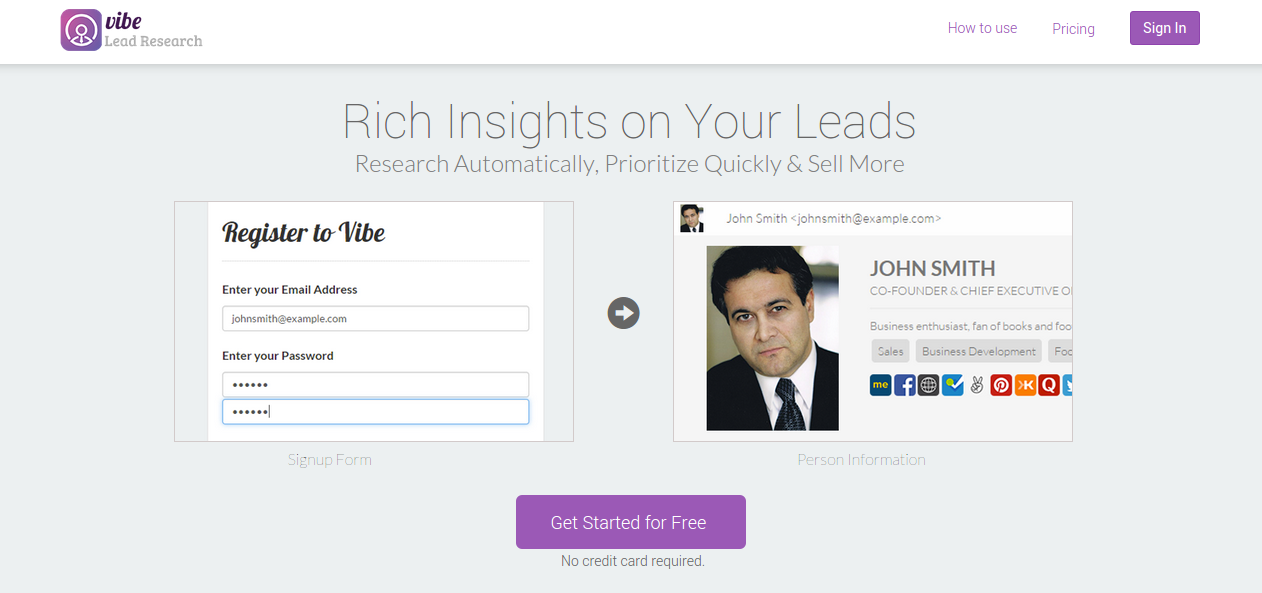
Task: Open the Klout icon on the person card
Action: pos(1025,385)
